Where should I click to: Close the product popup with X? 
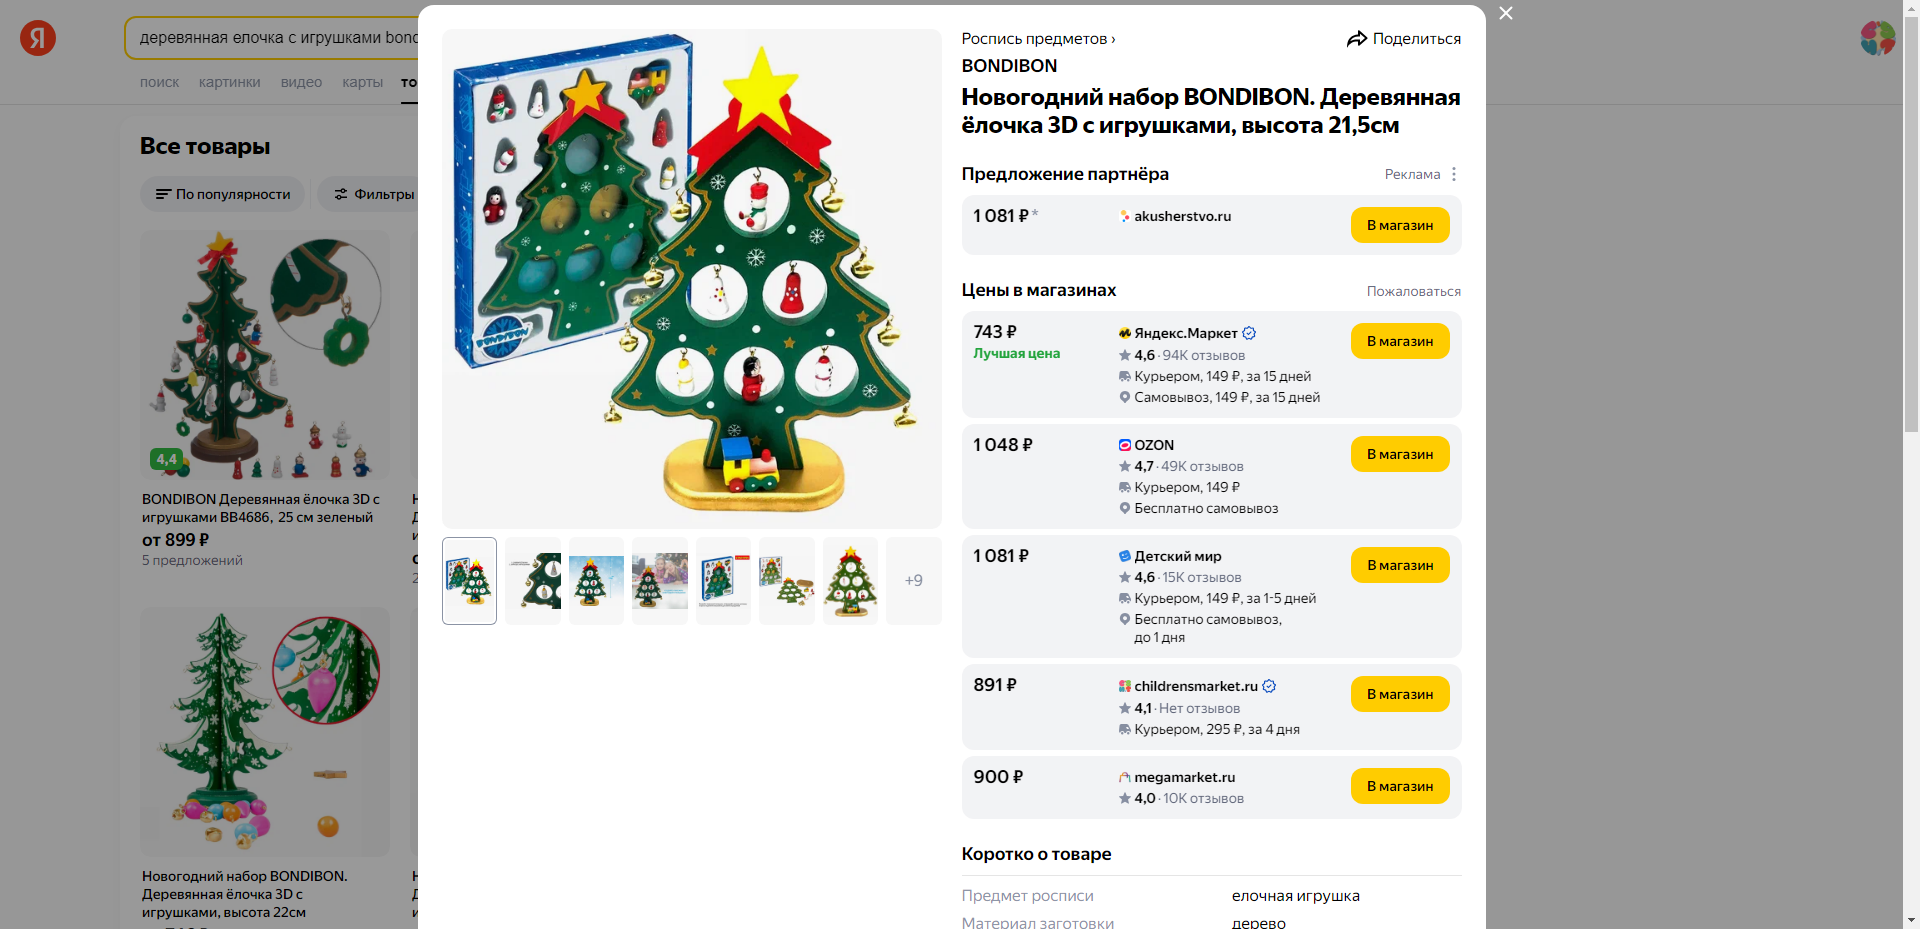click(1506, 13)
